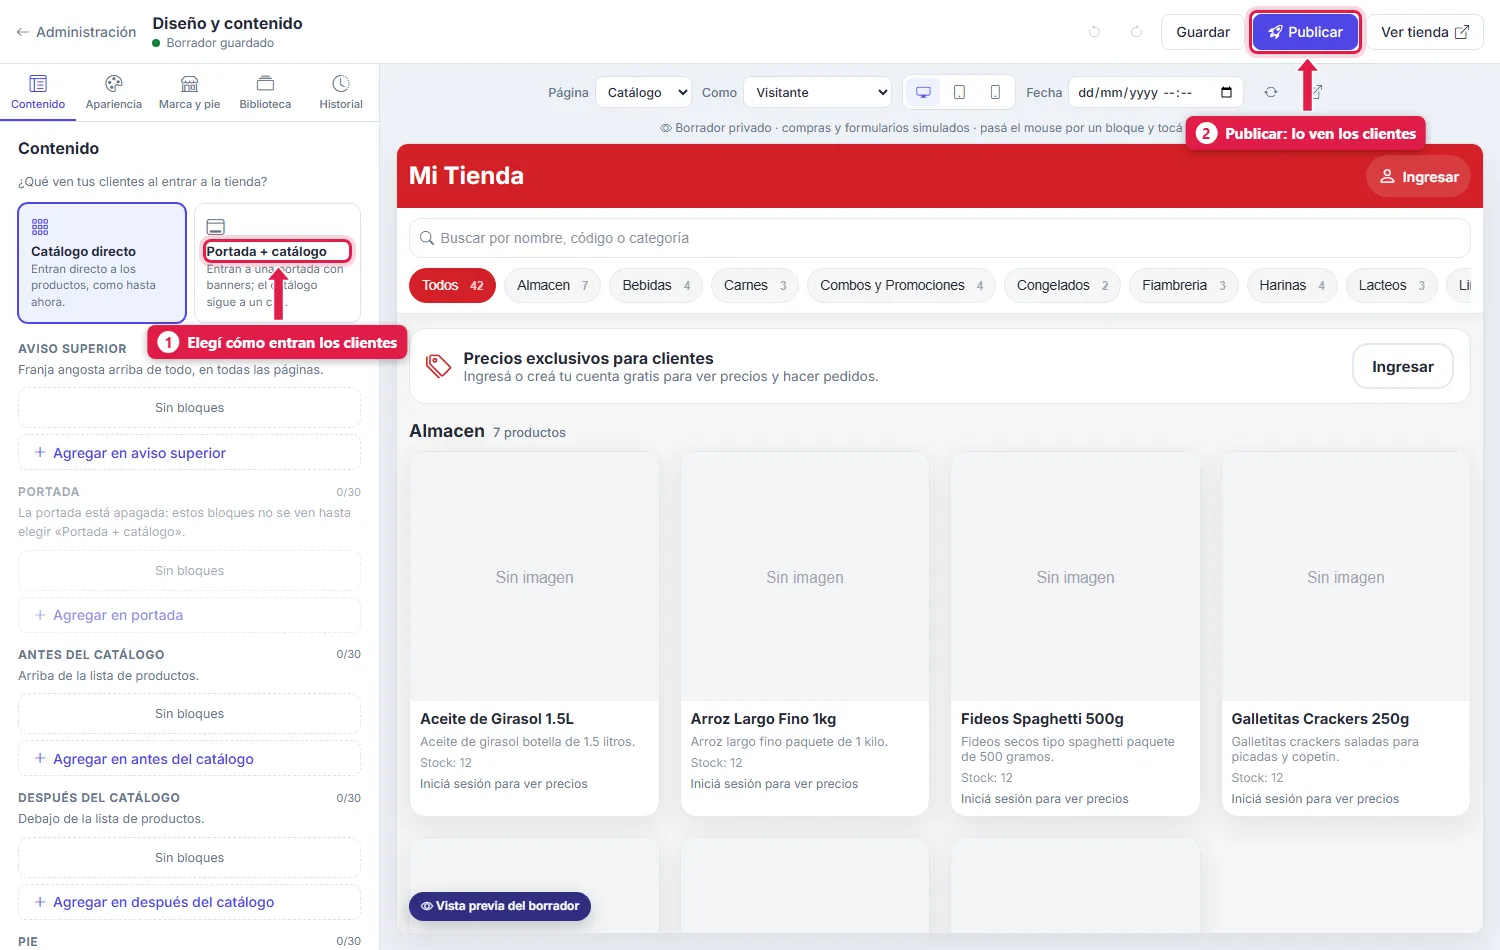Filter products by Carnes chip

(x=755, y=285)
